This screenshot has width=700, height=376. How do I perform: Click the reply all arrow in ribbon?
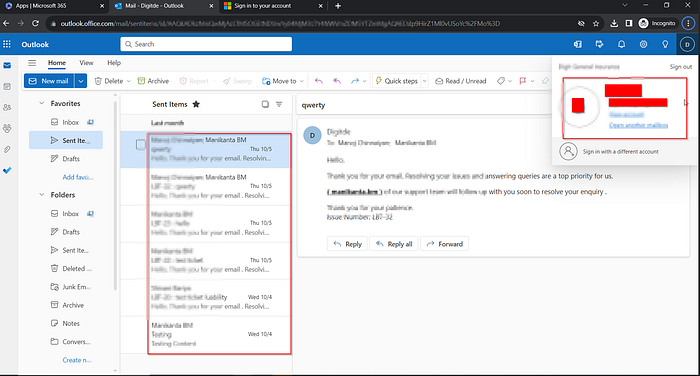(x=337, y=81)
